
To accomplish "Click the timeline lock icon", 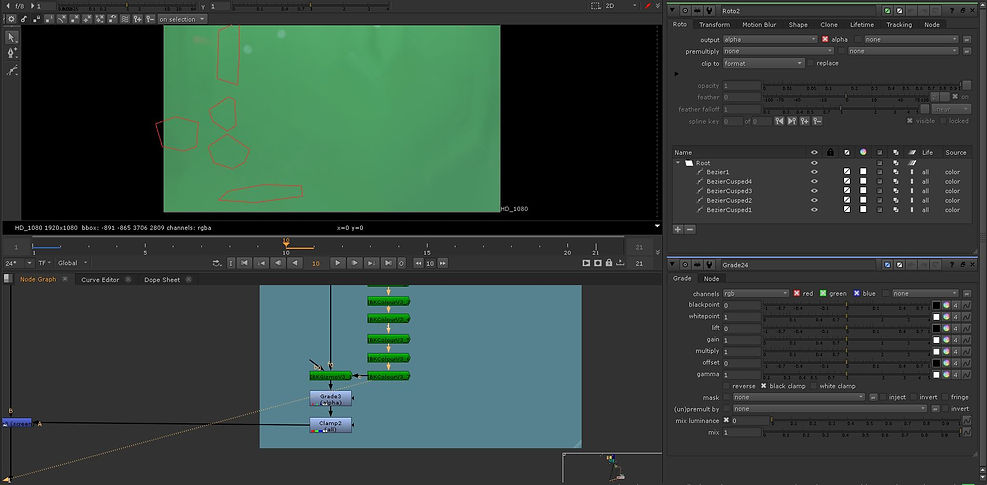I will [x=609, y=263].
